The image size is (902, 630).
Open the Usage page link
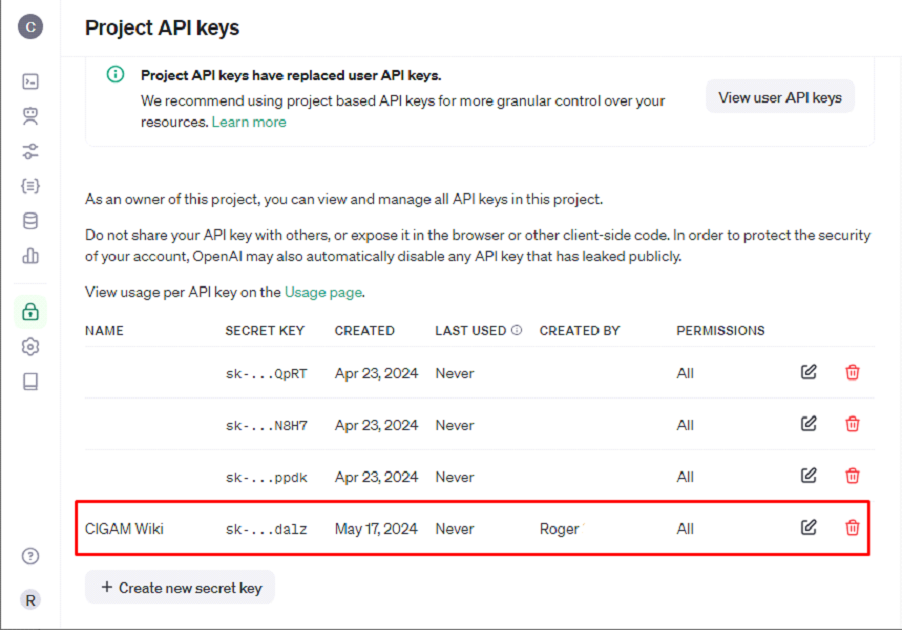[323, 293]
